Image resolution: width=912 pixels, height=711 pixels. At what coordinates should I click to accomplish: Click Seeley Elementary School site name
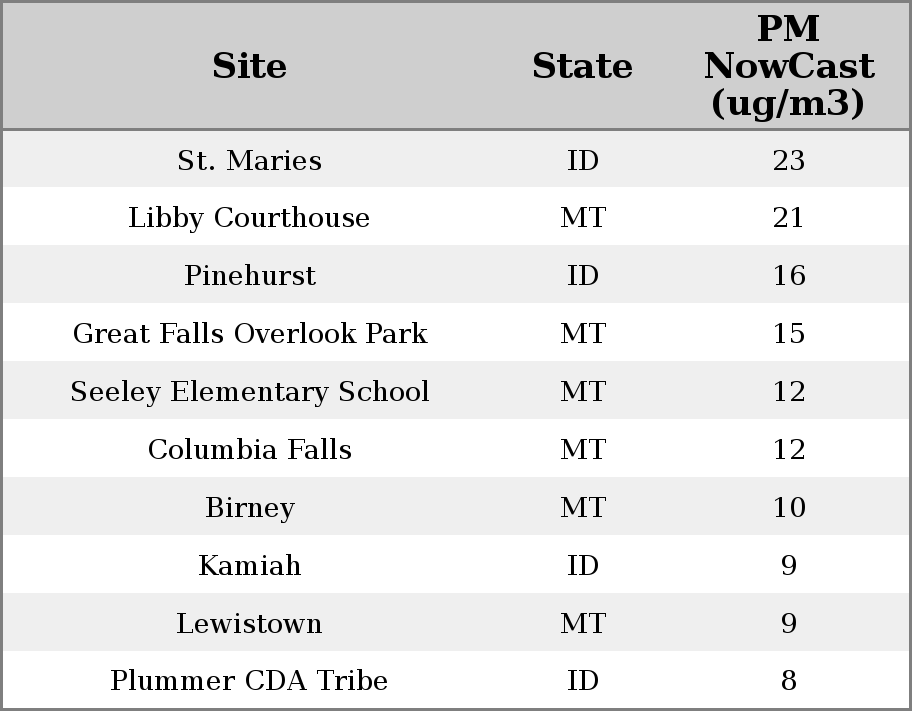249,391
